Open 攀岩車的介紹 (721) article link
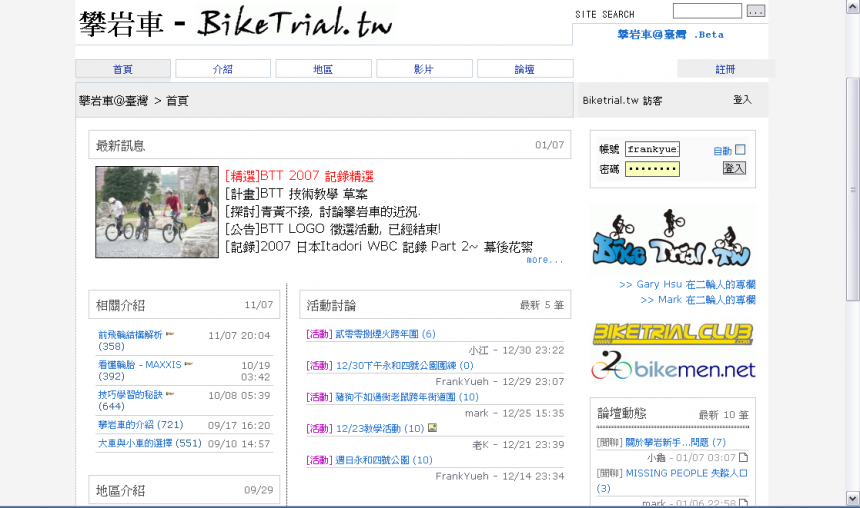860x508 pixels. 140,425
